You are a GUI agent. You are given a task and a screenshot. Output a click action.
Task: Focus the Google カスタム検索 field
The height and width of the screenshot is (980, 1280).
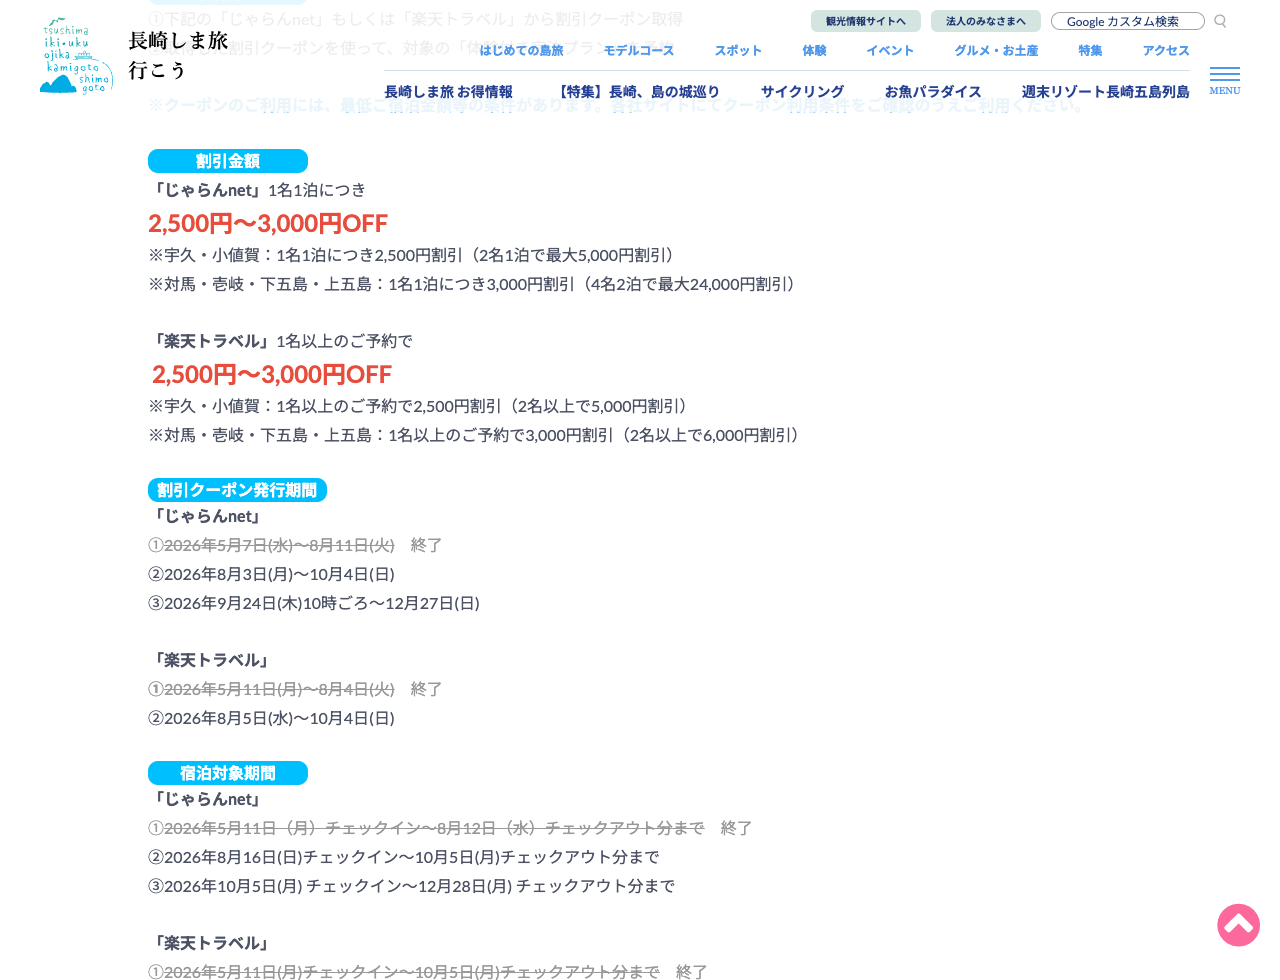(1128, 21)
